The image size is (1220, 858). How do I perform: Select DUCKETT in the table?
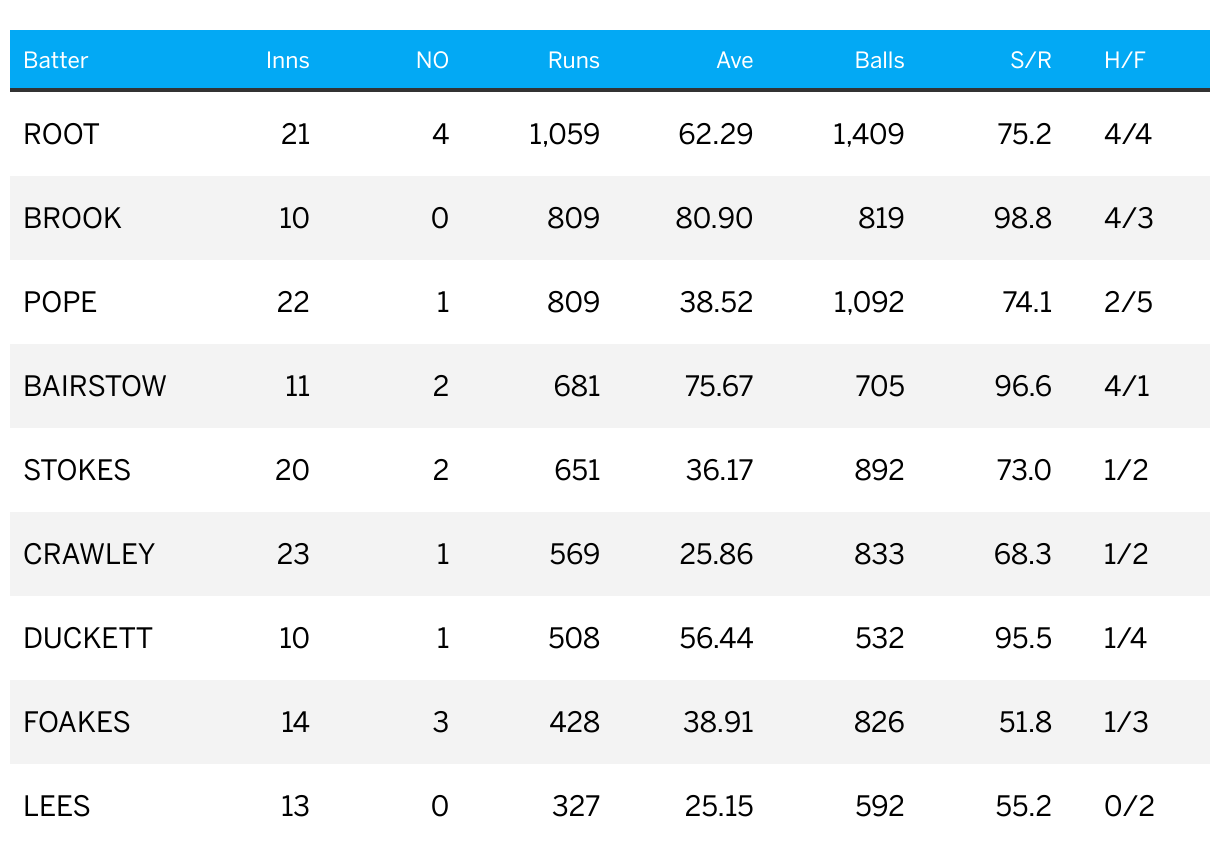point(88,638)
